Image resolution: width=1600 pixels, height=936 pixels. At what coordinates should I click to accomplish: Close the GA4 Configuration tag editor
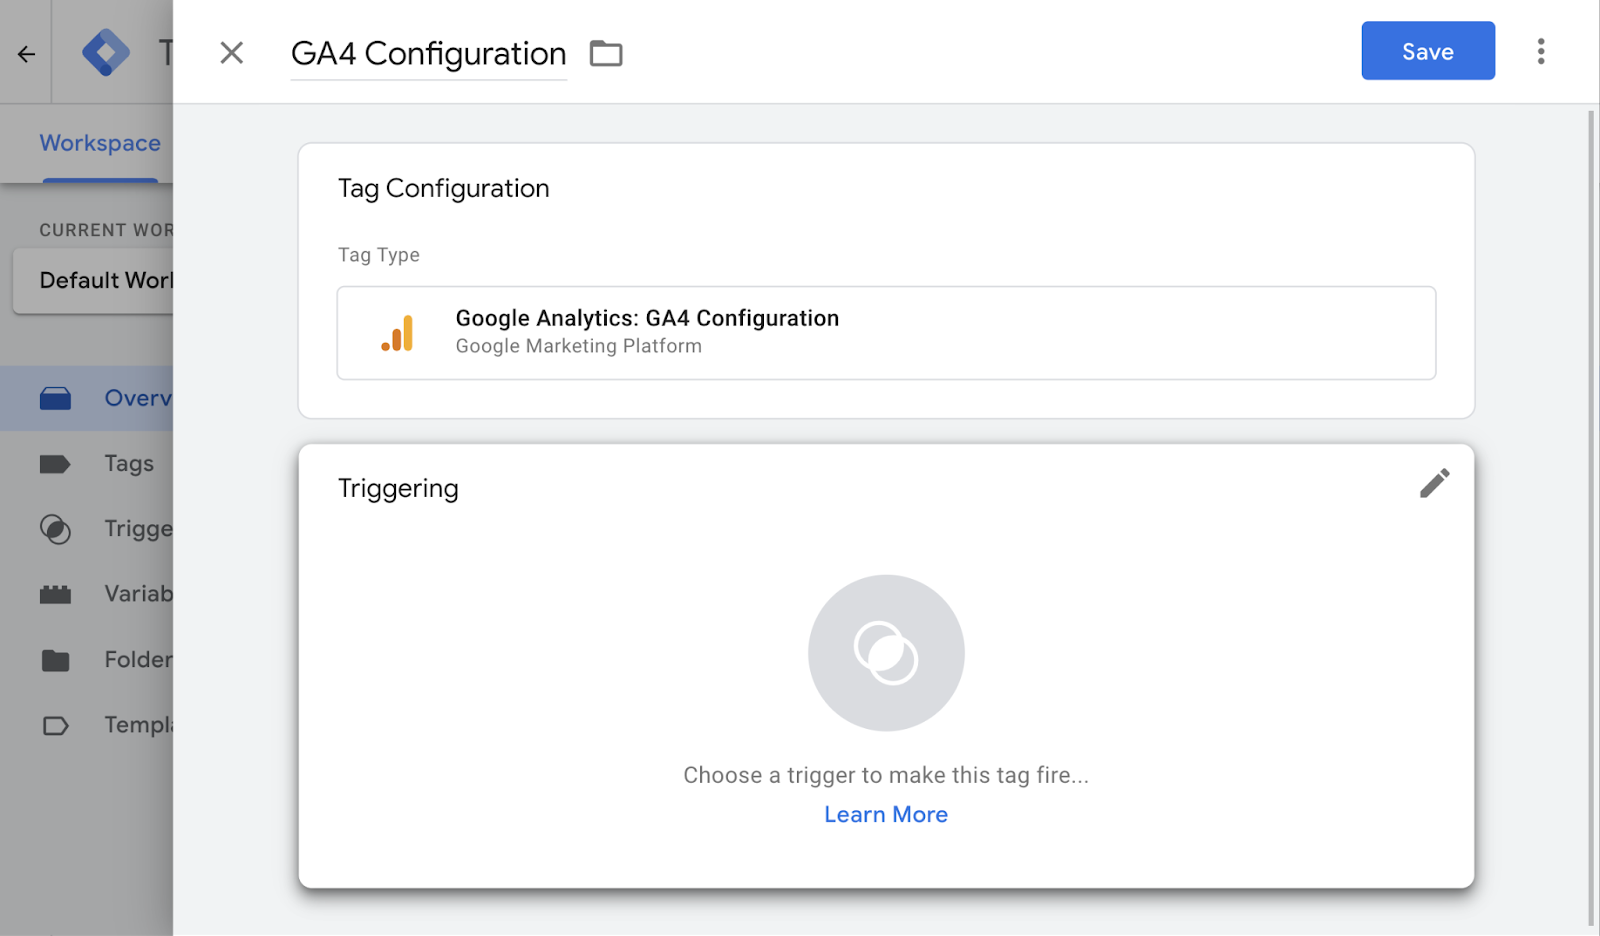click(231, 53)
